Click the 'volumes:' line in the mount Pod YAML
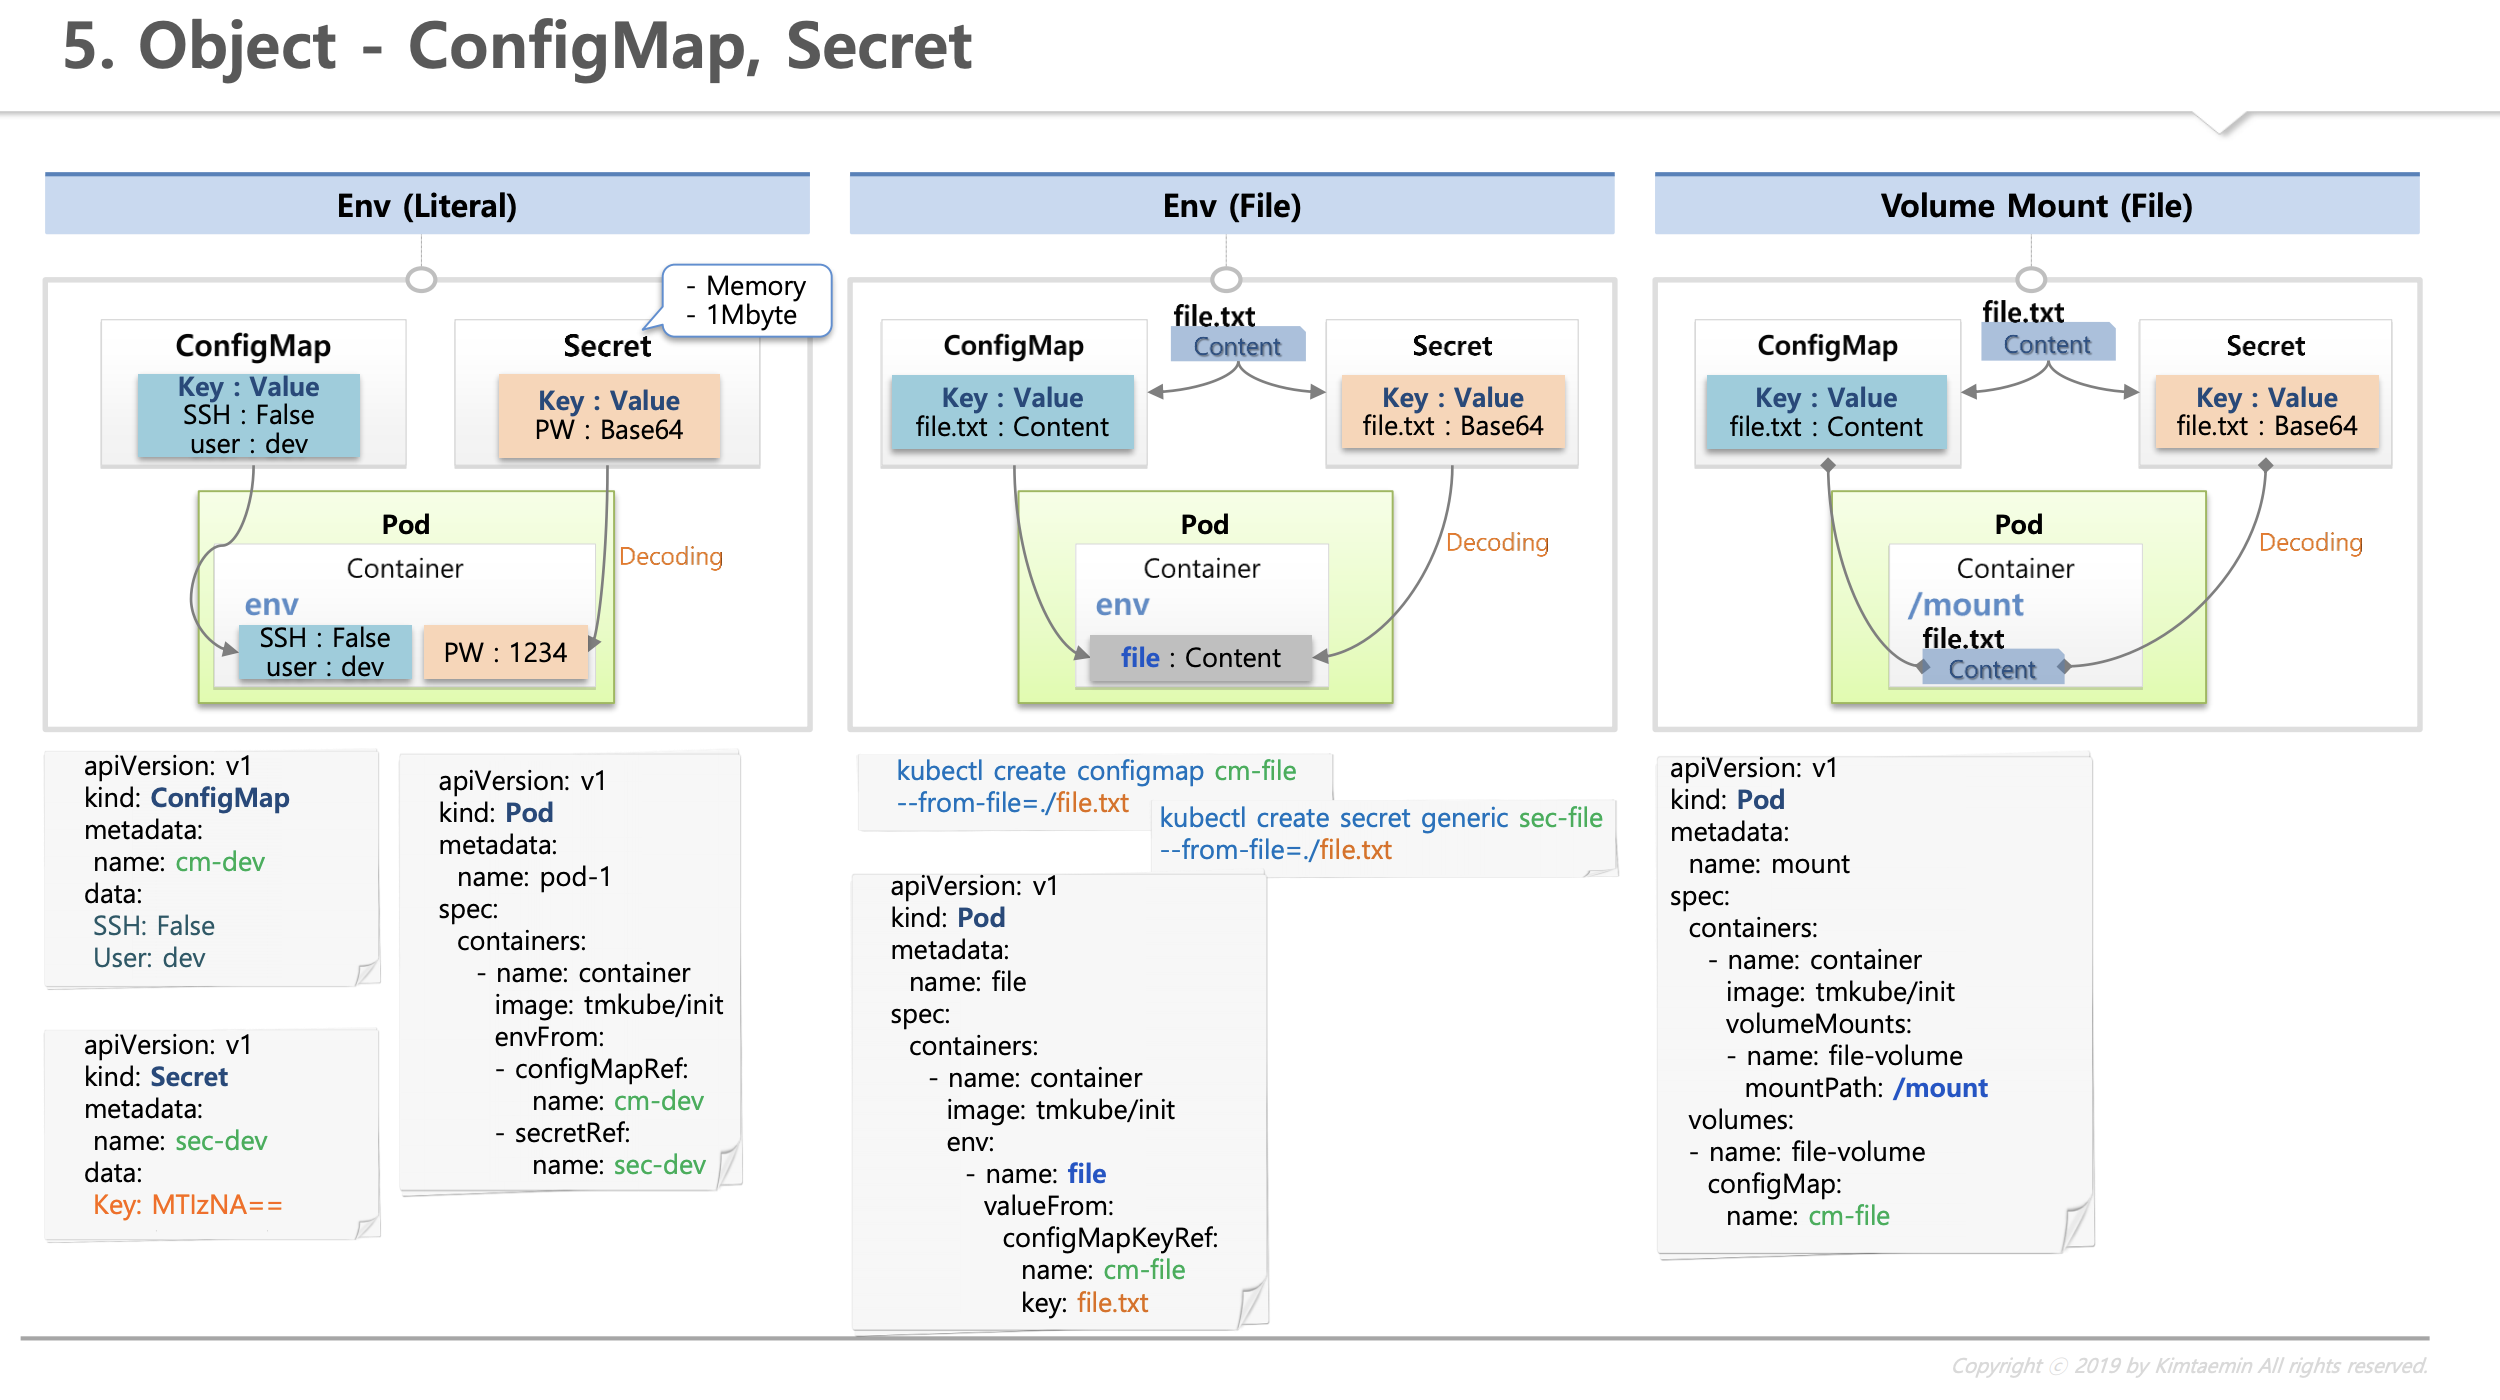The height and width of the screenshot is (1400, 2500). [x=1741, y=1120]
